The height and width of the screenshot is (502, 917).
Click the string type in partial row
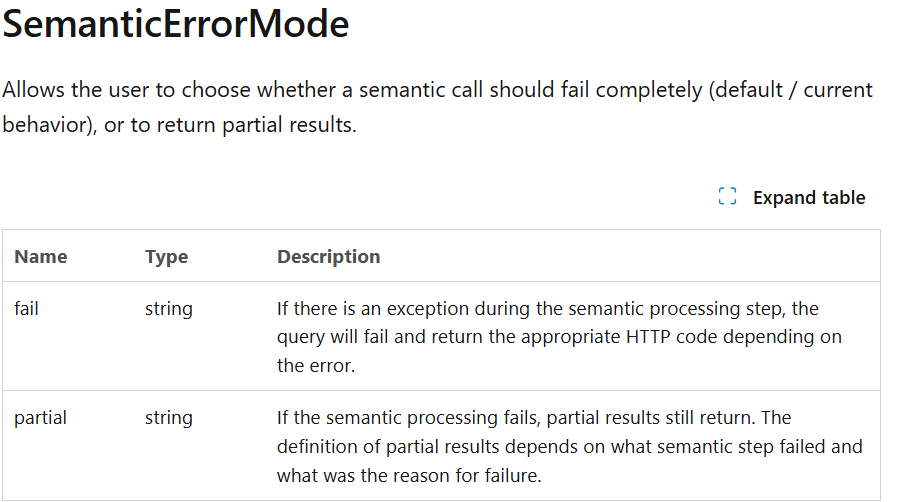click(x=169, y=418)
